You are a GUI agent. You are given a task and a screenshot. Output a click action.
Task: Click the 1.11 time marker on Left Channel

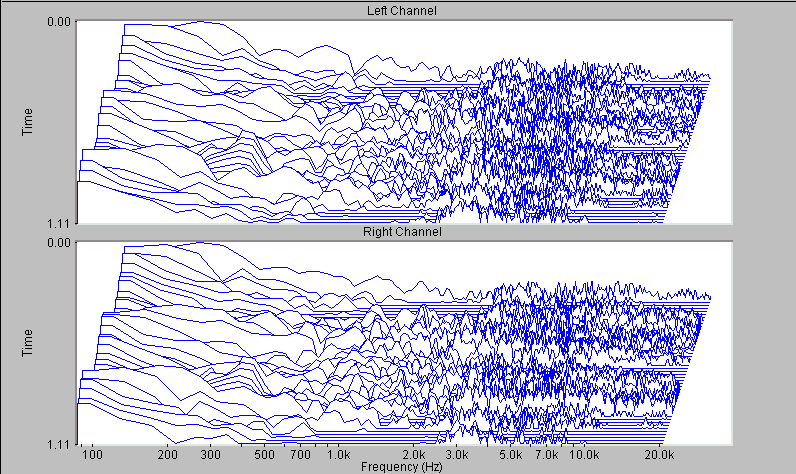[61, 222]
